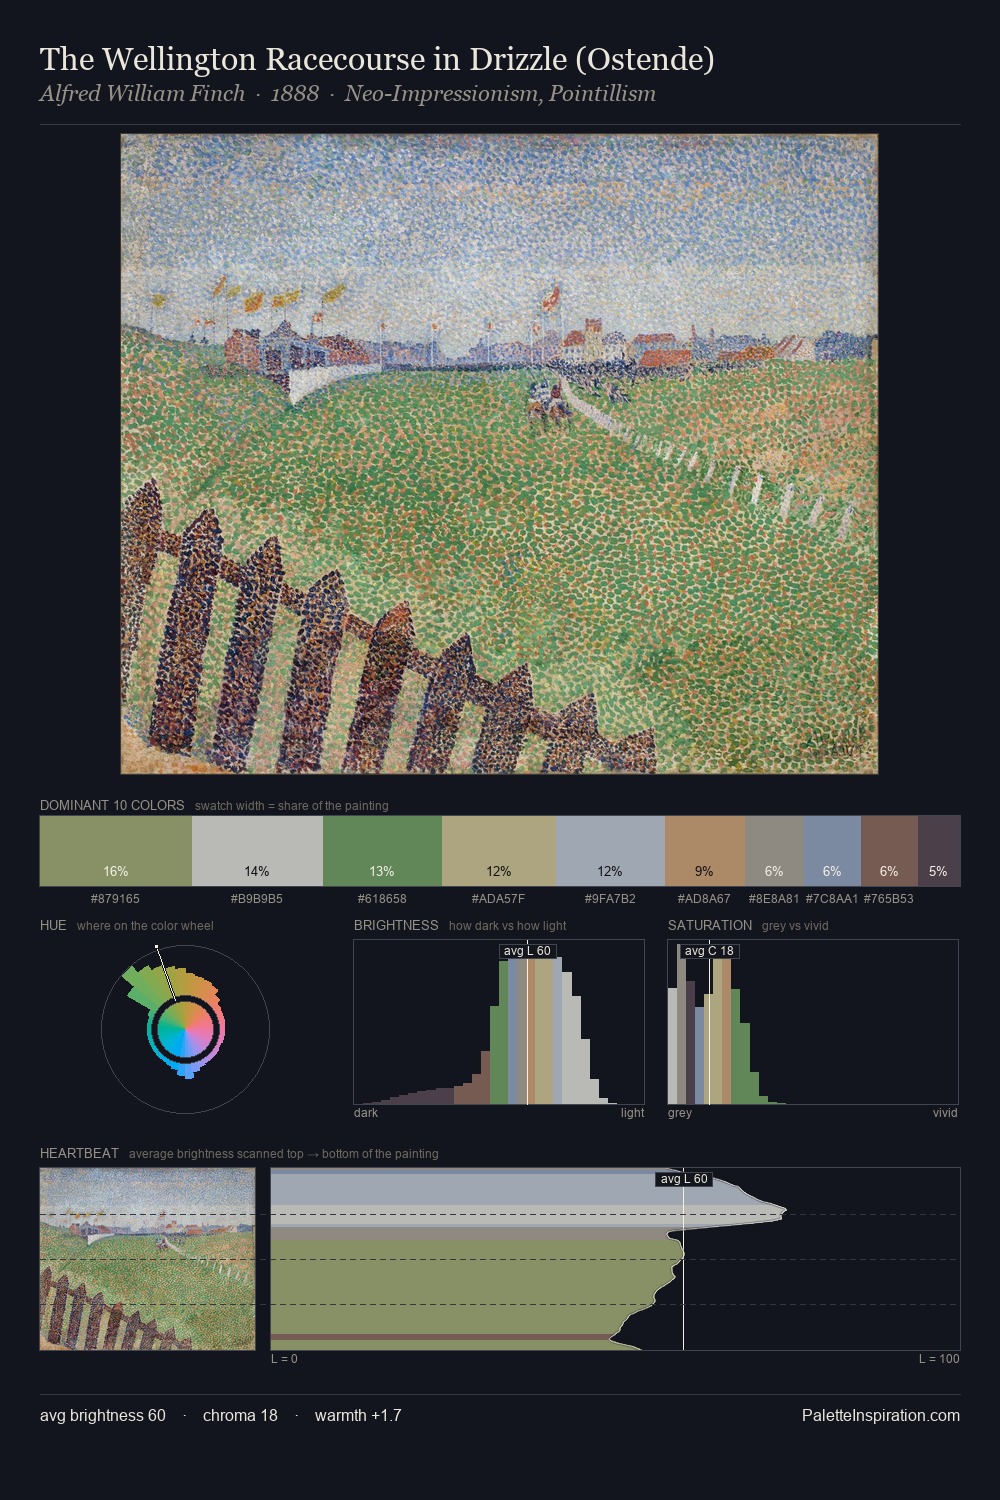The image size is (1000, 1500).
Task: Choose the brown swatch above #765B53
Action: (889, 851)
